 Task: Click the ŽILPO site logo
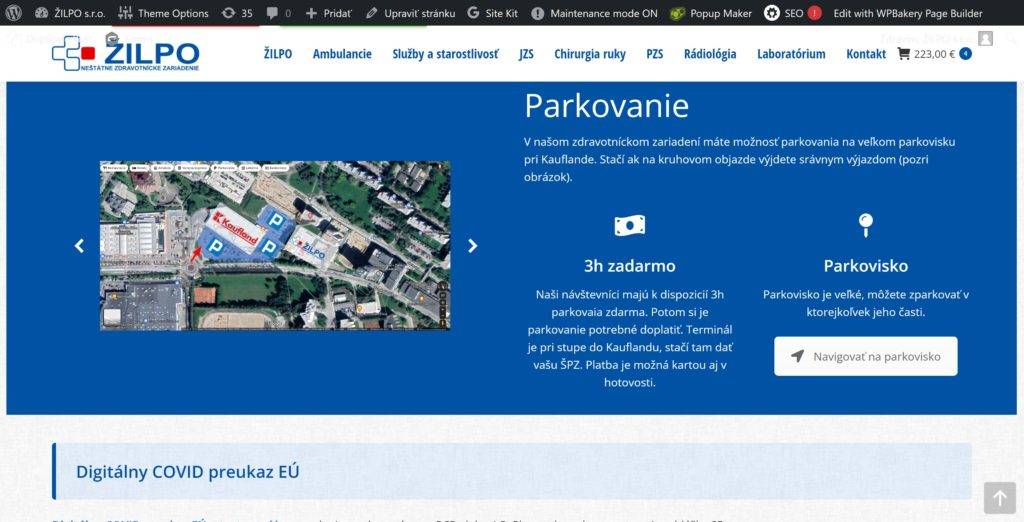click(125, 52)
